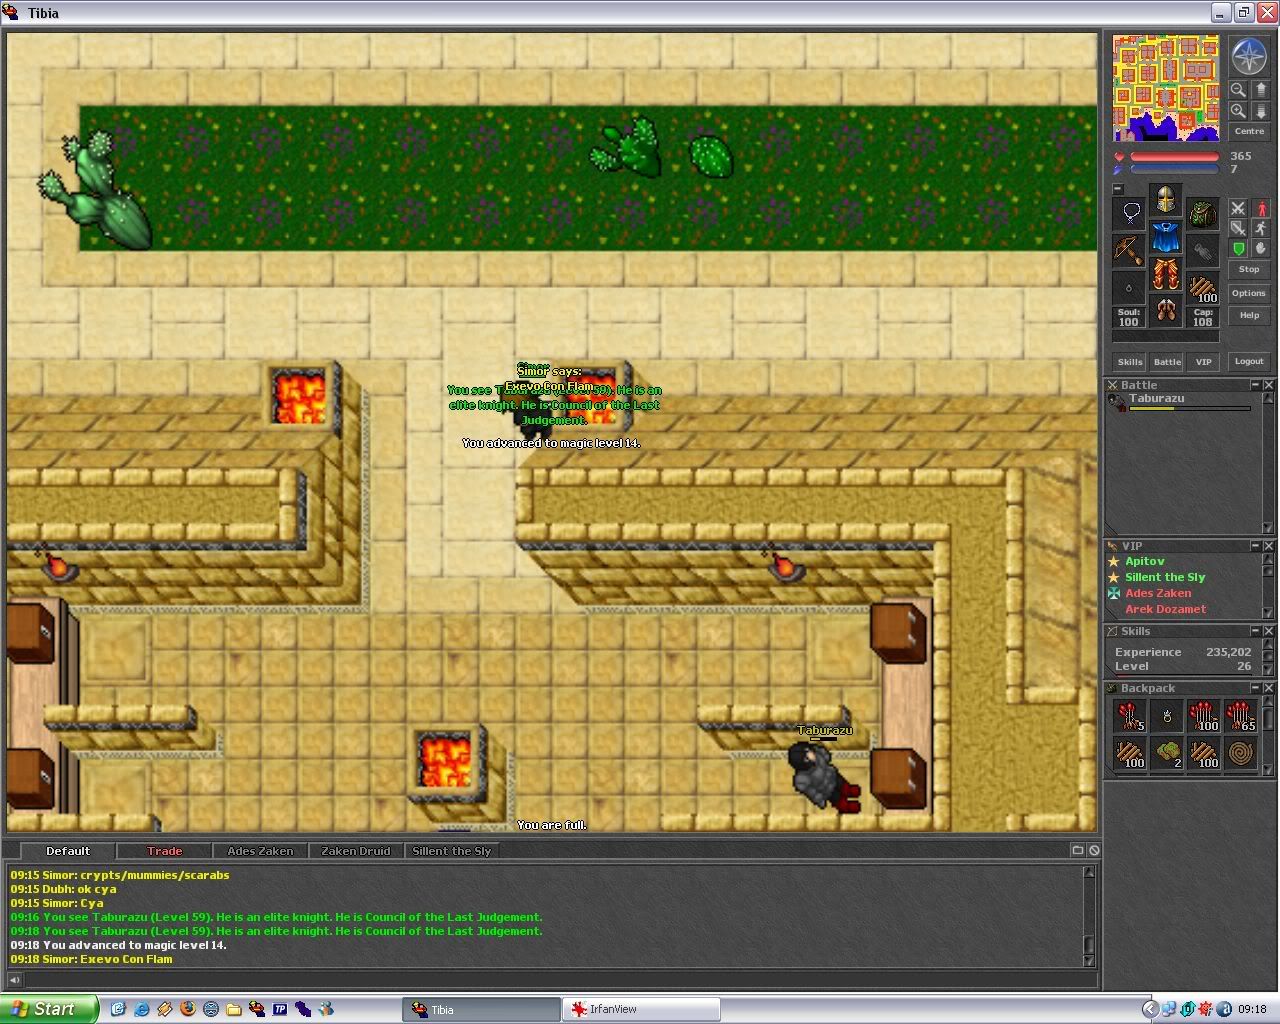Minimize the Backpack panel

(1255, 688)
